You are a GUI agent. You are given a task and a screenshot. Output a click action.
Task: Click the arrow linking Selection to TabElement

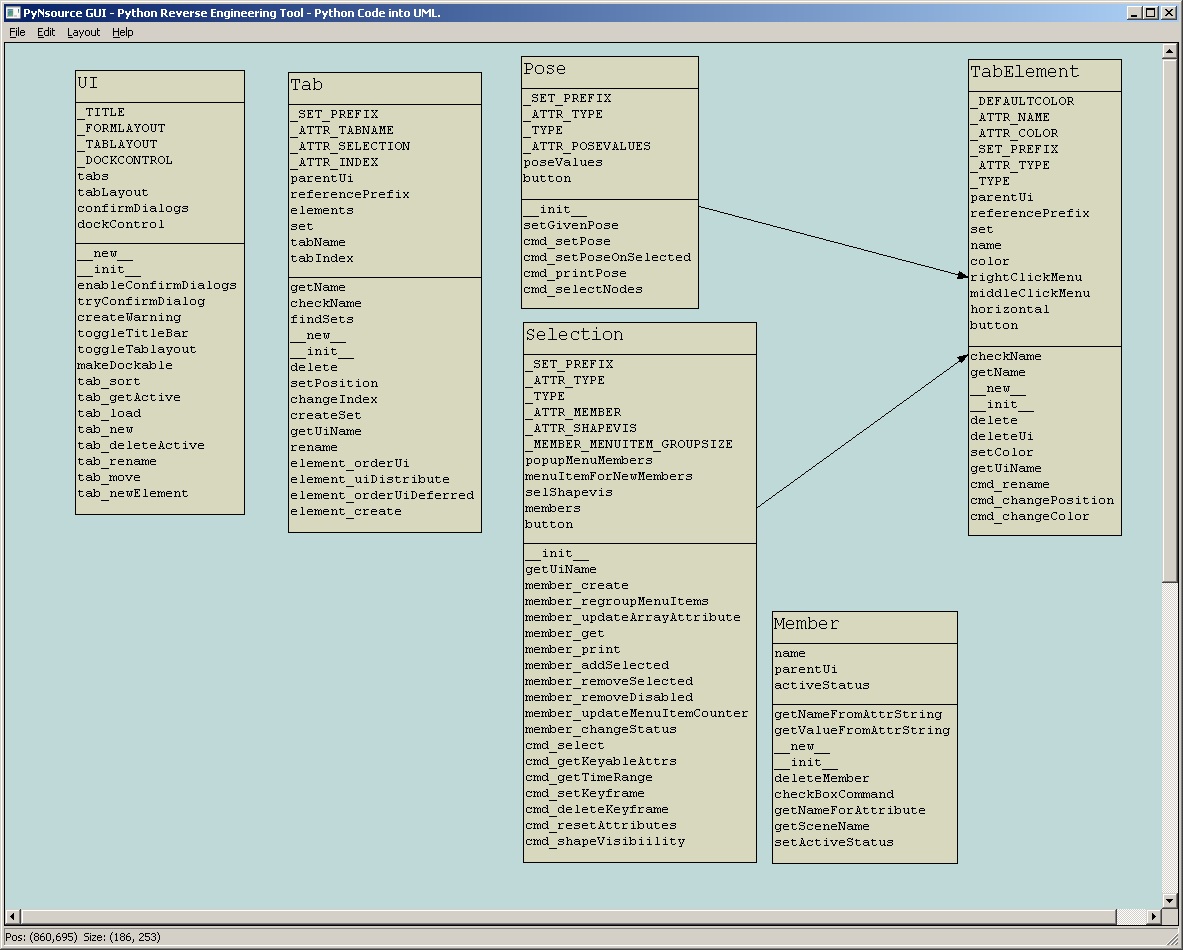860,430
